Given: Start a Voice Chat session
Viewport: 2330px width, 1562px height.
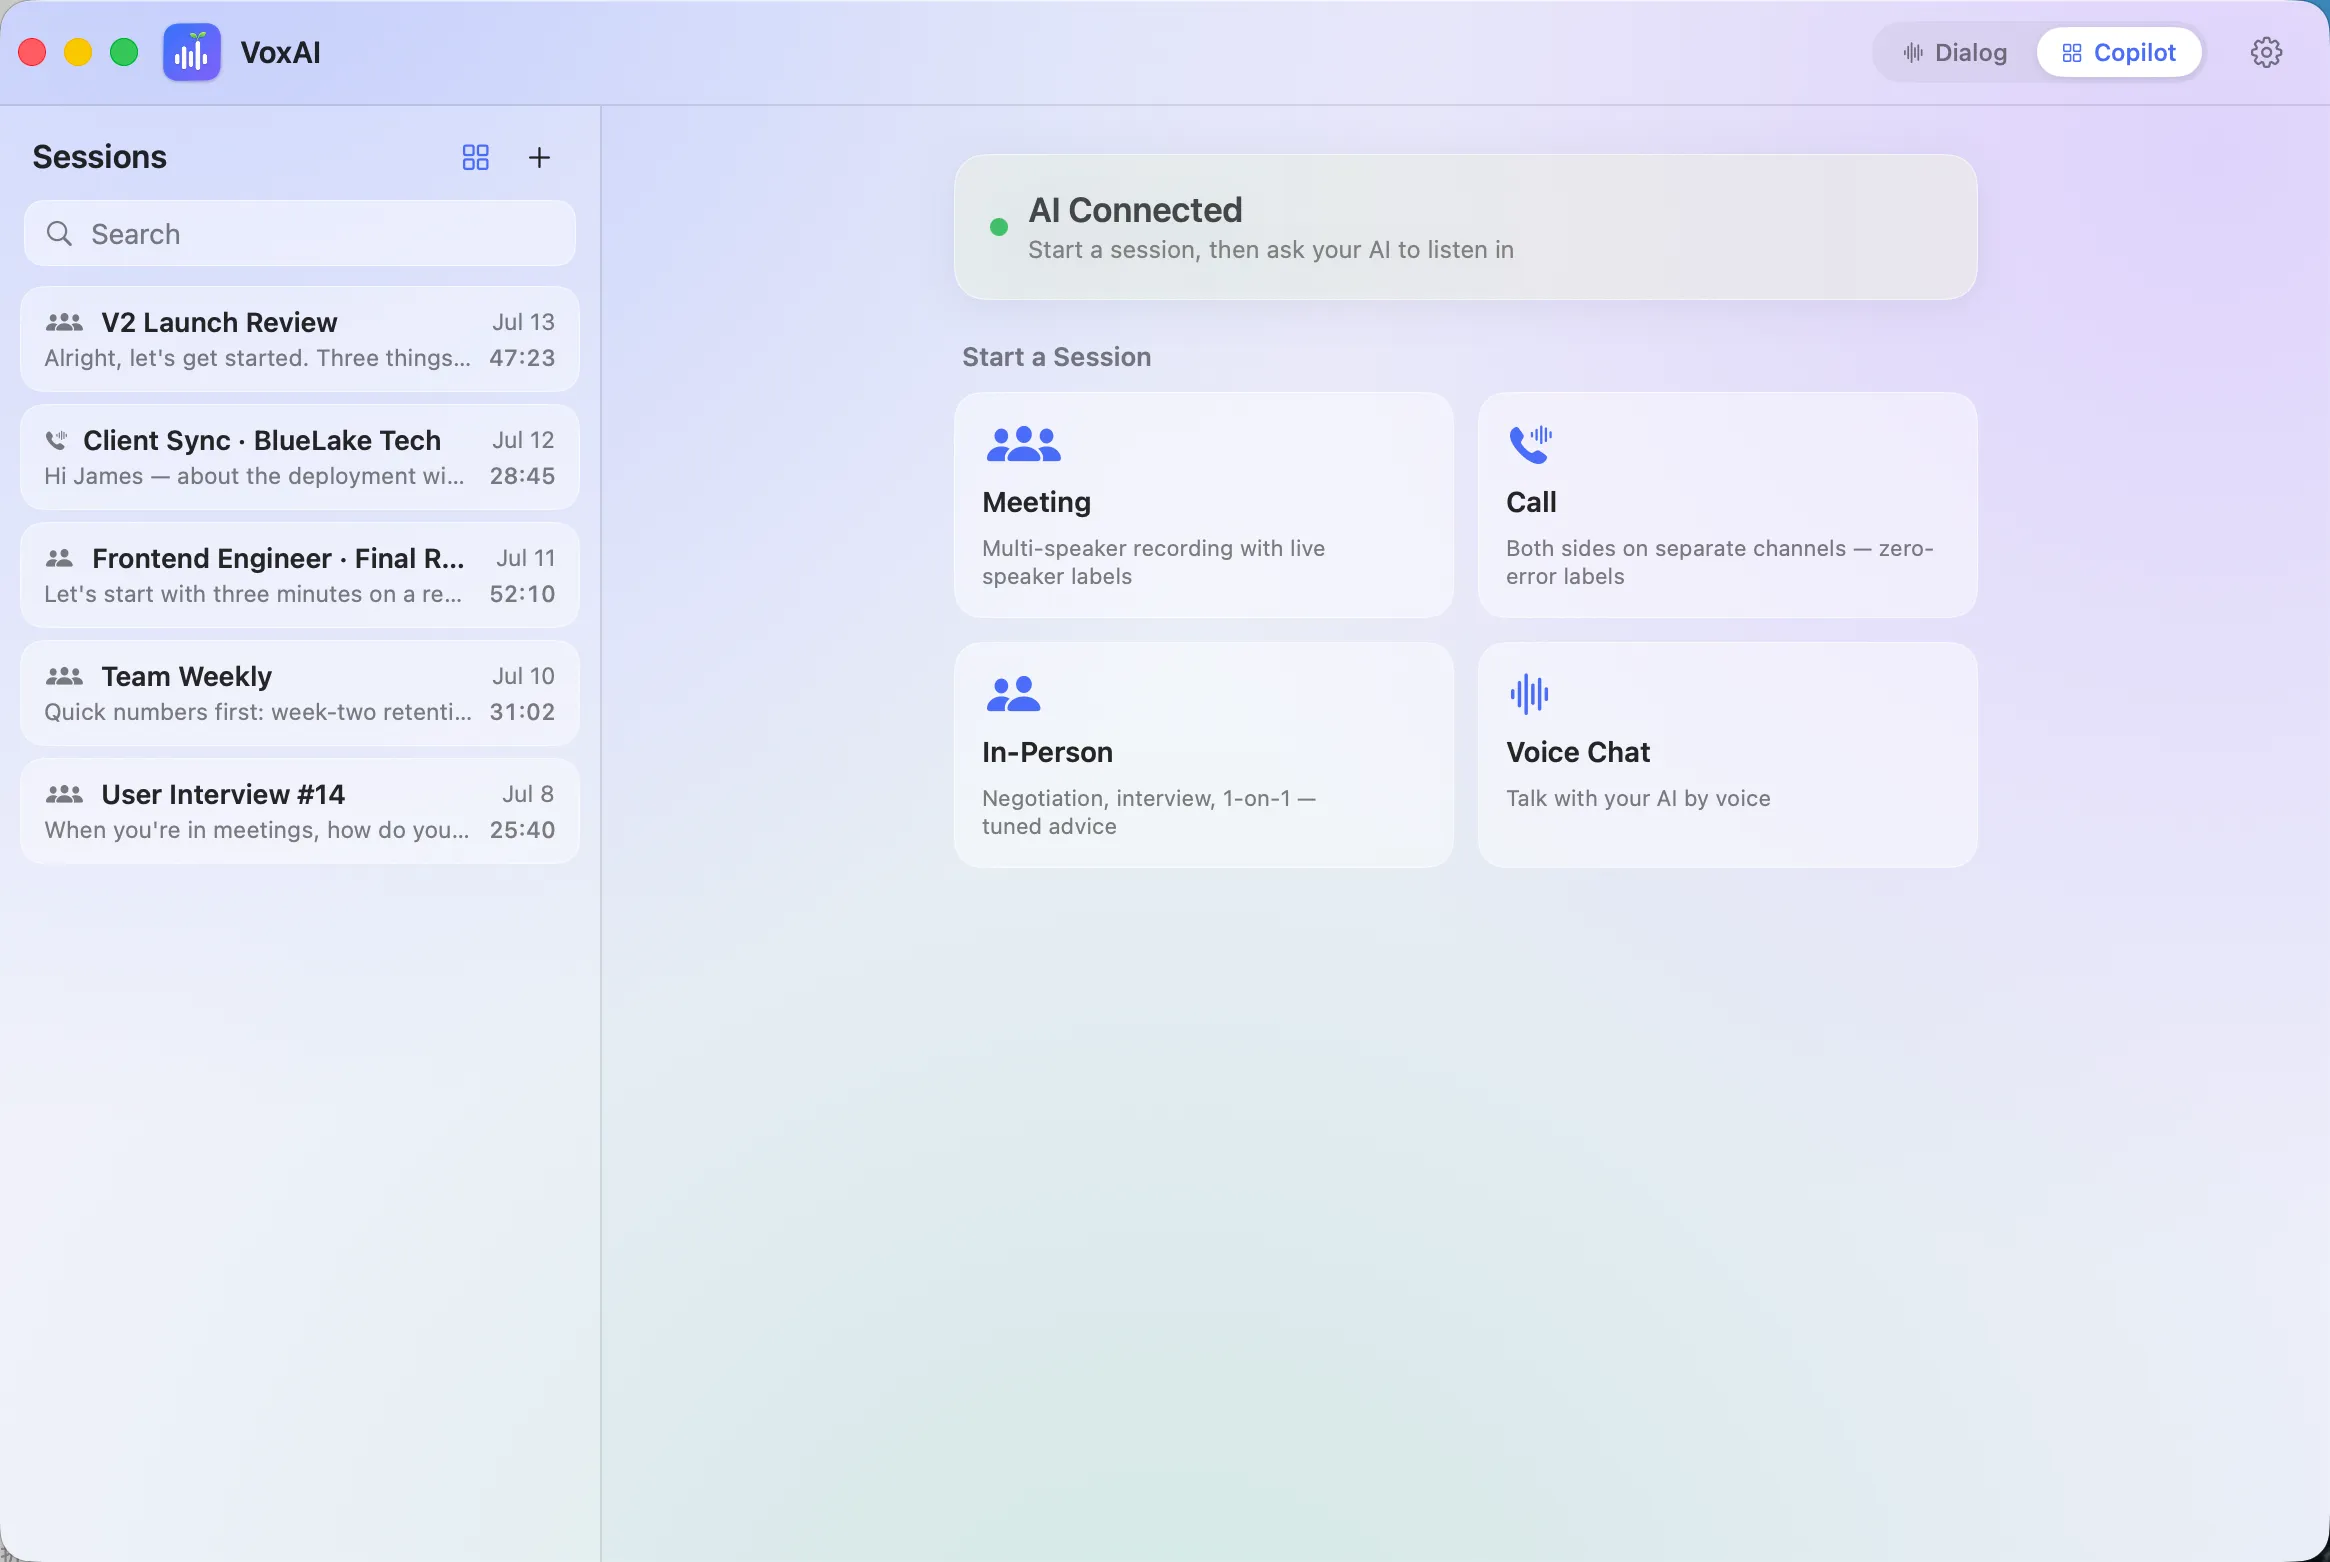Looking at the screenshot, I should pyautogui.click(x=1727, y=755).
